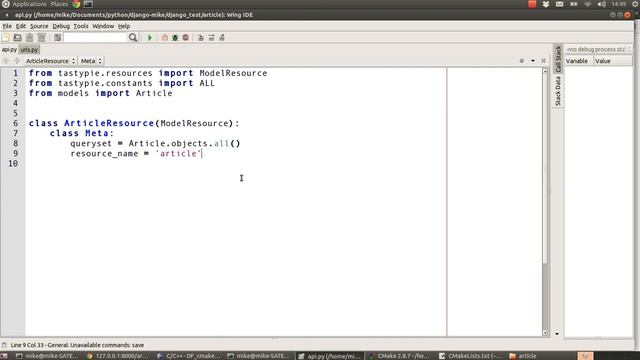The height and width of the screenshot is (360, 640).
Task: Click scrollbar up arrow in editor
Action: coord(545,71)
